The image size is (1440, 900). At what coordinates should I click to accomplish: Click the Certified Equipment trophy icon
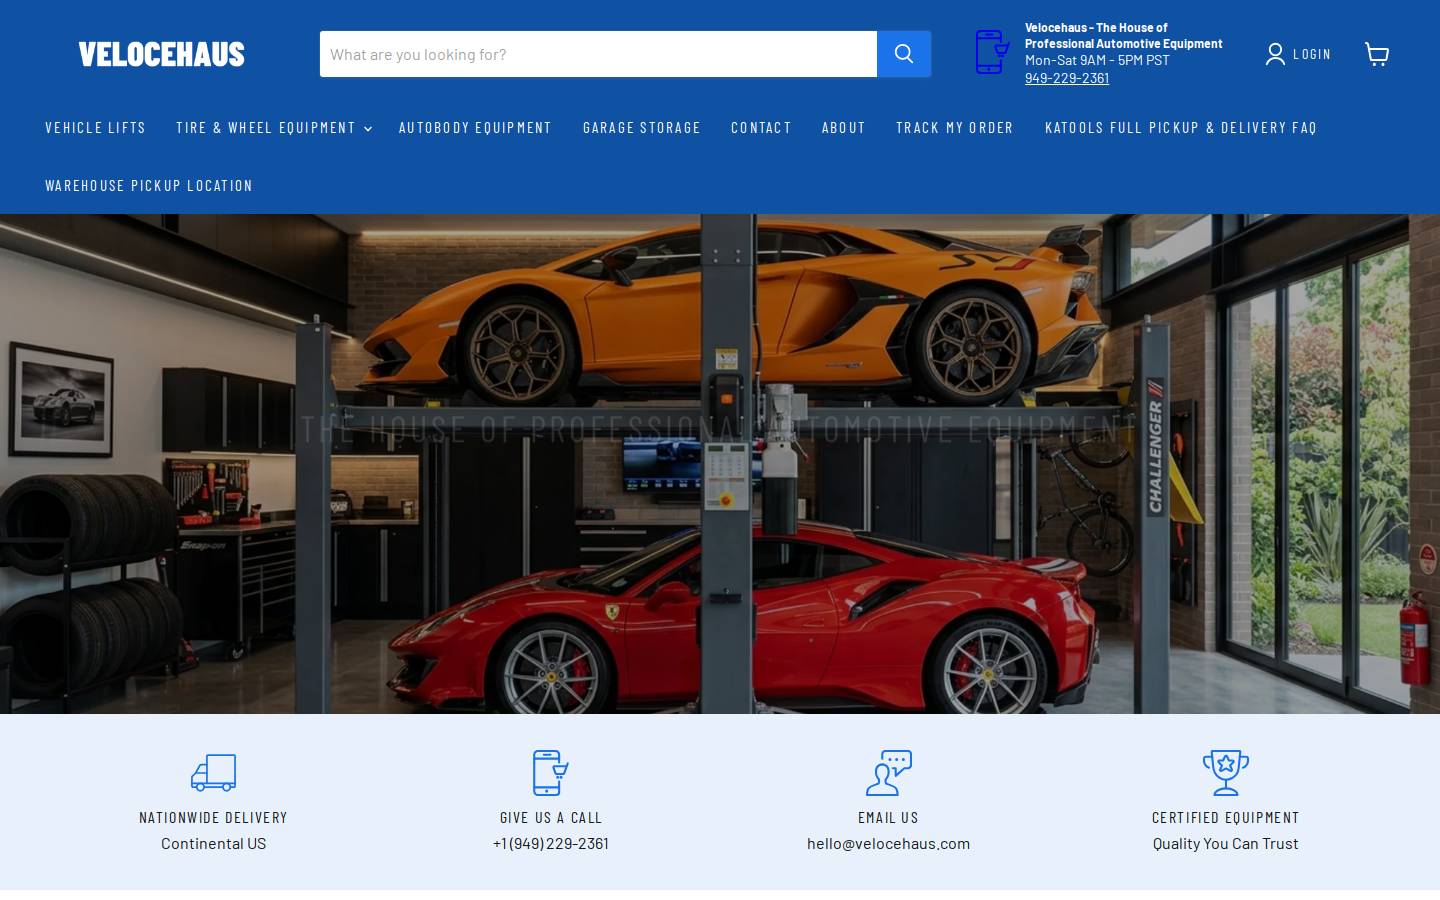1226,772
